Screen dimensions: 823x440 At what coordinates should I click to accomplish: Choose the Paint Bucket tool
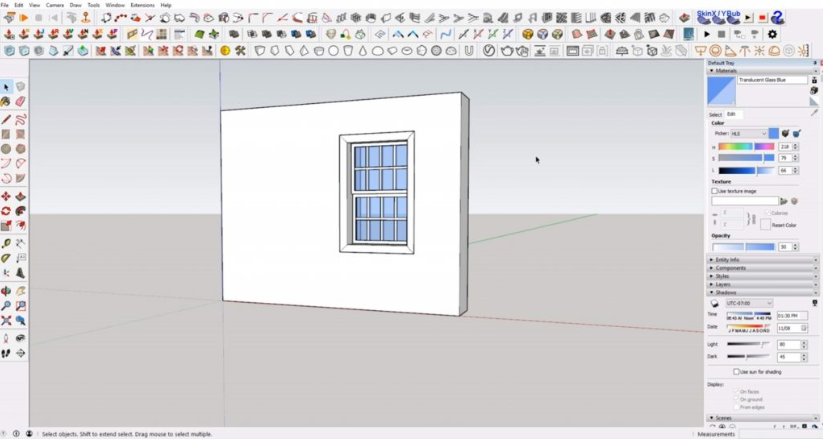pyautogui.click(x=6, y=101)
